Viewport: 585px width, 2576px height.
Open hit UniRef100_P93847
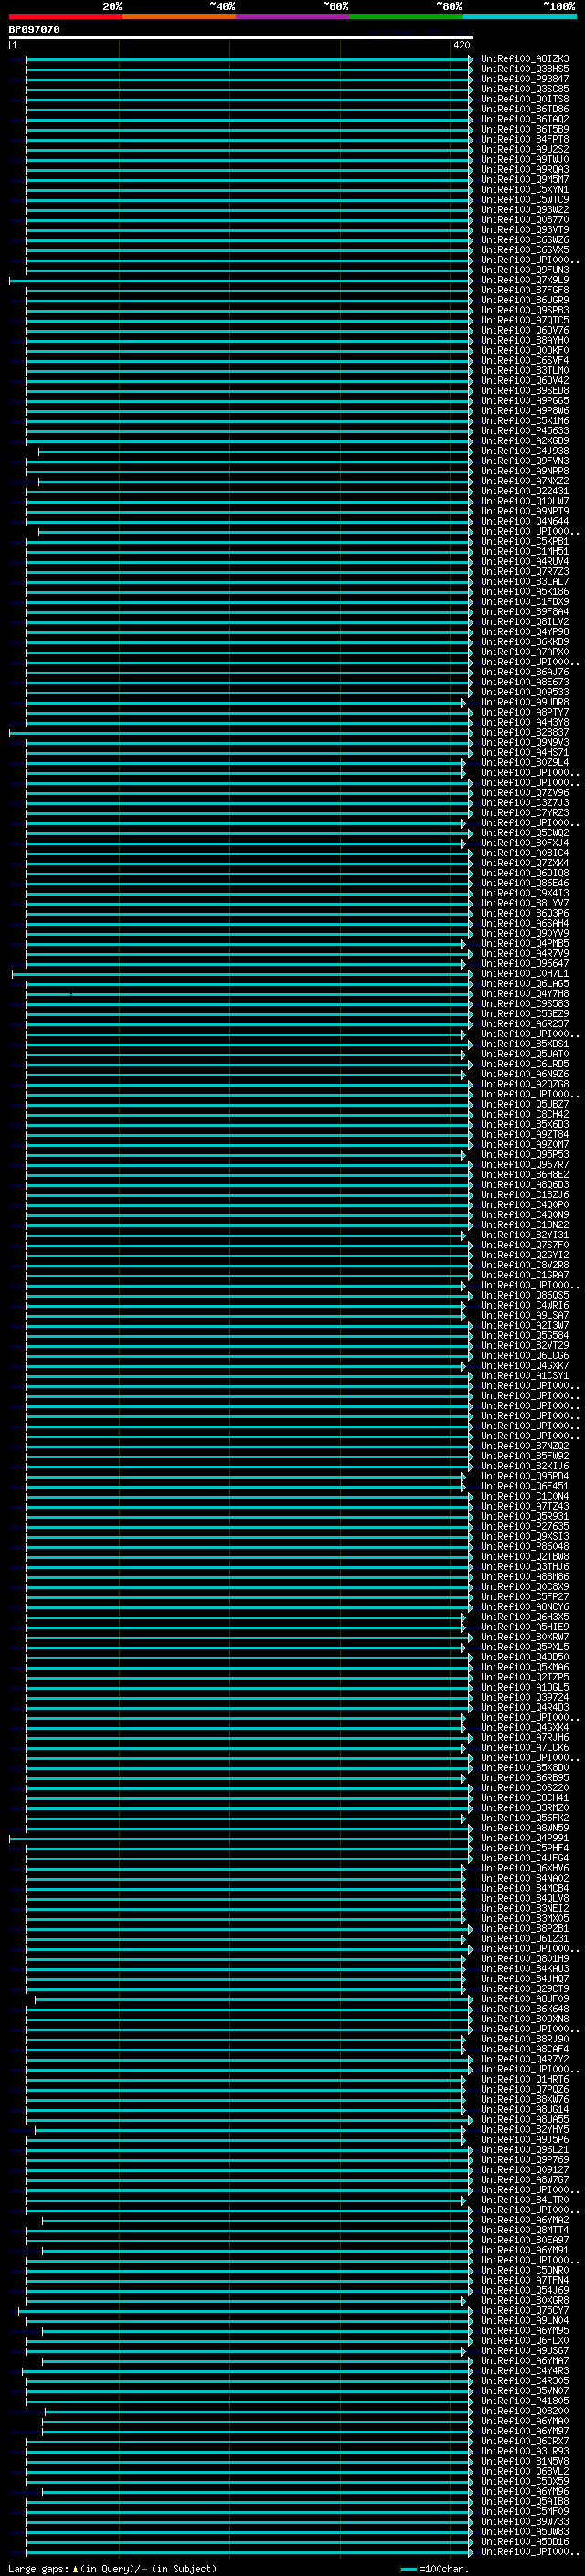525,79
